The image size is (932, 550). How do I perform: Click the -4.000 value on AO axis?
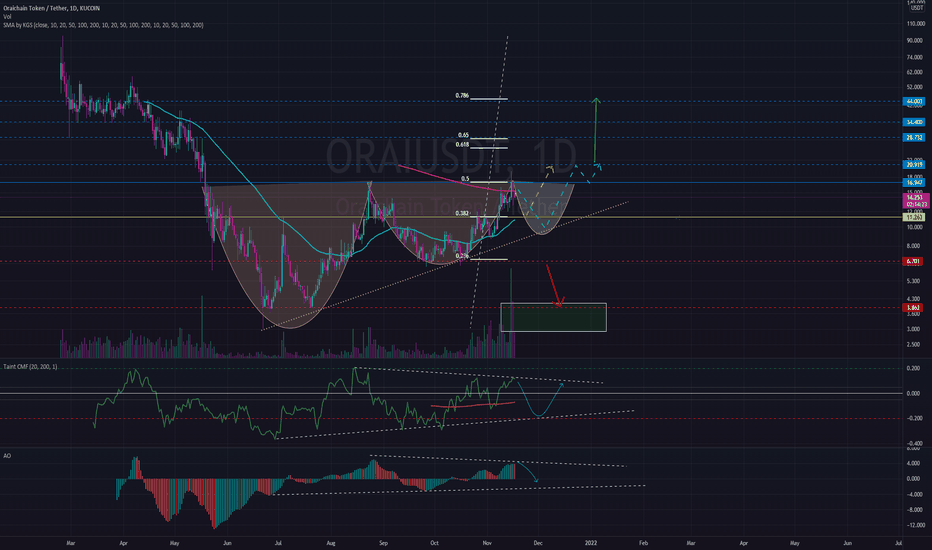[914, 494]
